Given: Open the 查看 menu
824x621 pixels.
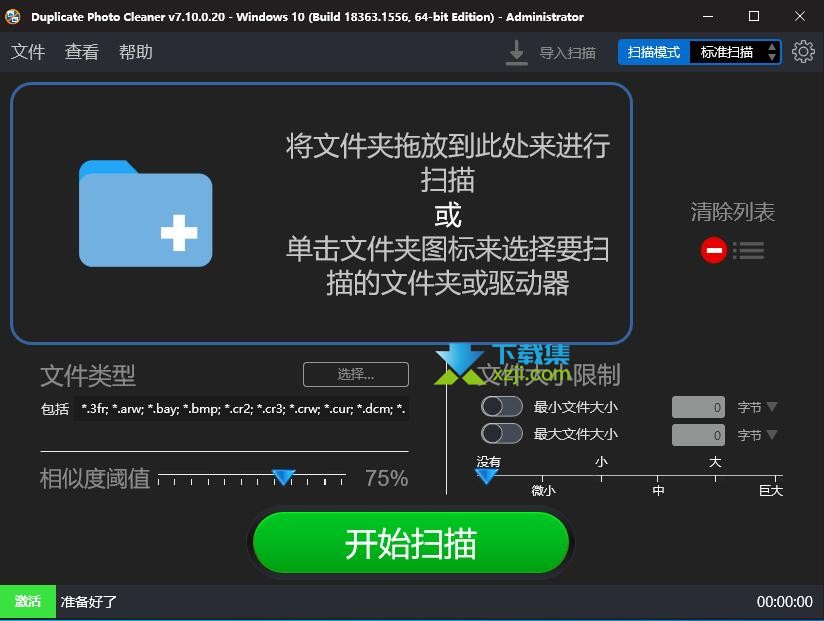Looking at the screenshot, I should (82, 52).
